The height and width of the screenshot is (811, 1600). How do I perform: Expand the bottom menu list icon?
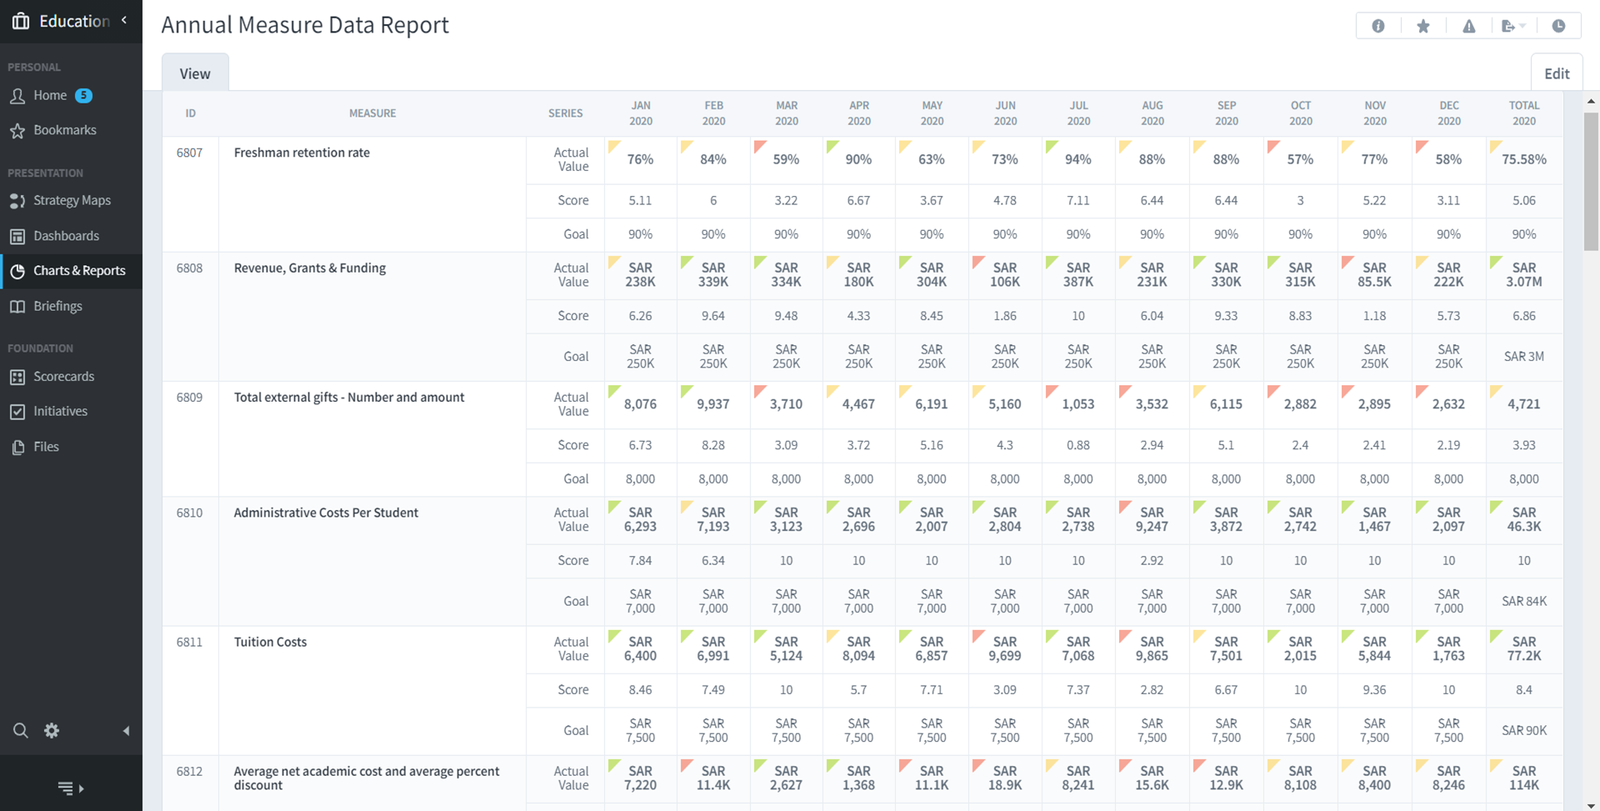(70, 788)
